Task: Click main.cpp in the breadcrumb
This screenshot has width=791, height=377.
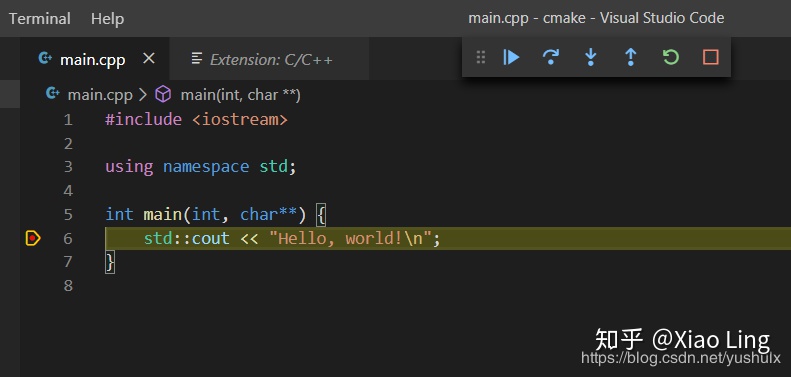Action: [x=100, y=95]
